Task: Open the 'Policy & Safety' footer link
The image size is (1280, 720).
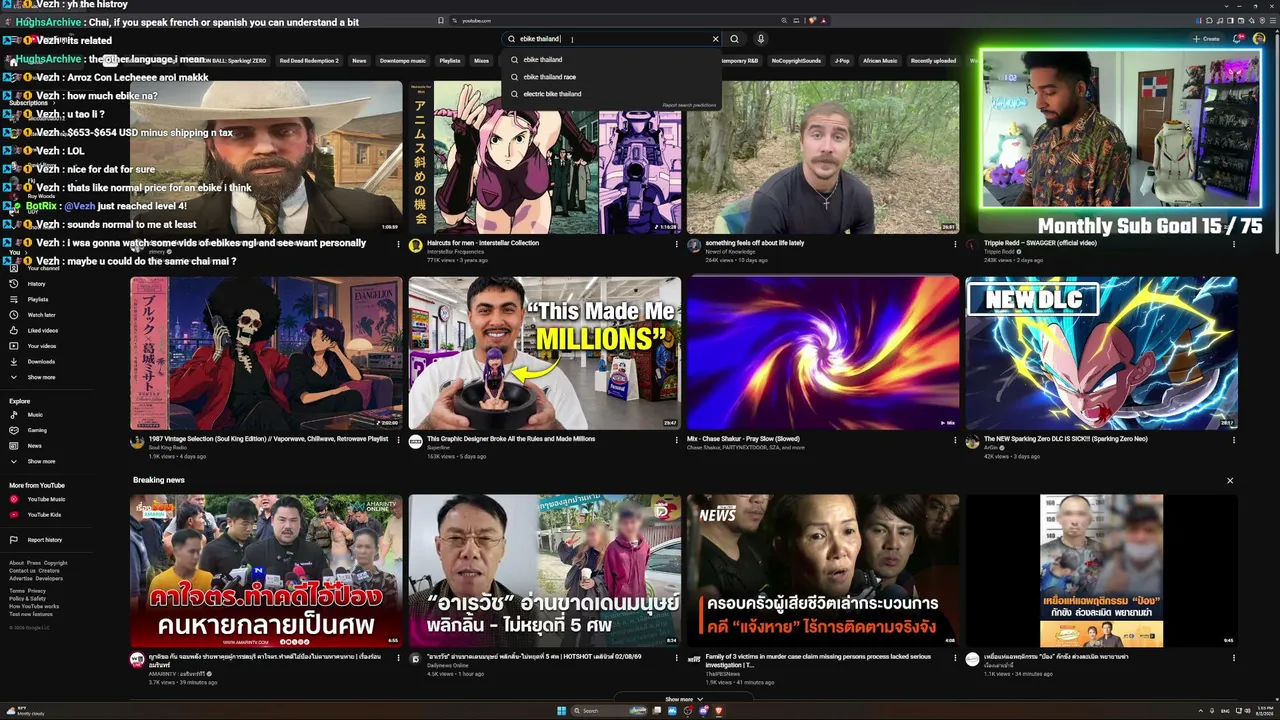Action: pos(28,598)
